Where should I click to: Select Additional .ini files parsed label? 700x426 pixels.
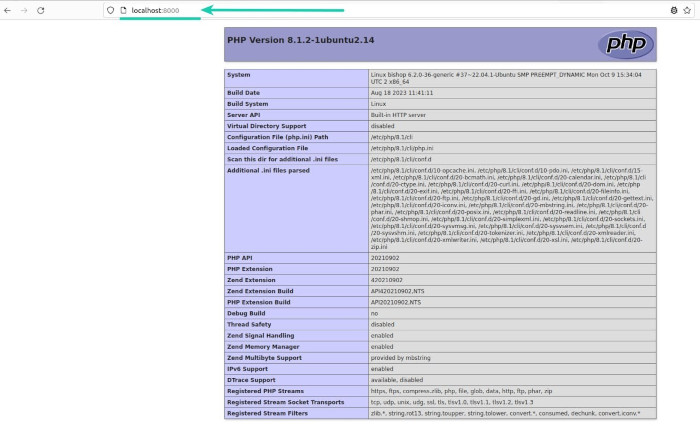[268, 171]
